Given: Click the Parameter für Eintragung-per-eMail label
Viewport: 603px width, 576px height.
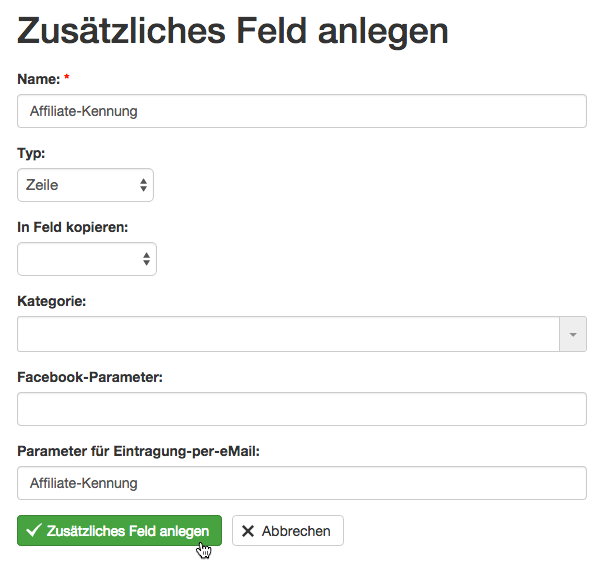Looking at the screenshot, I should pos(138,451).
